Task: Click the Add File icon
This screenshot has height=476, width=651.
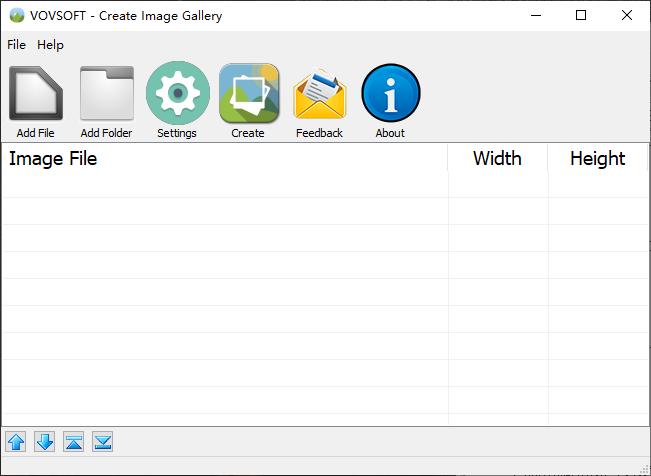Action: (36, 93)
